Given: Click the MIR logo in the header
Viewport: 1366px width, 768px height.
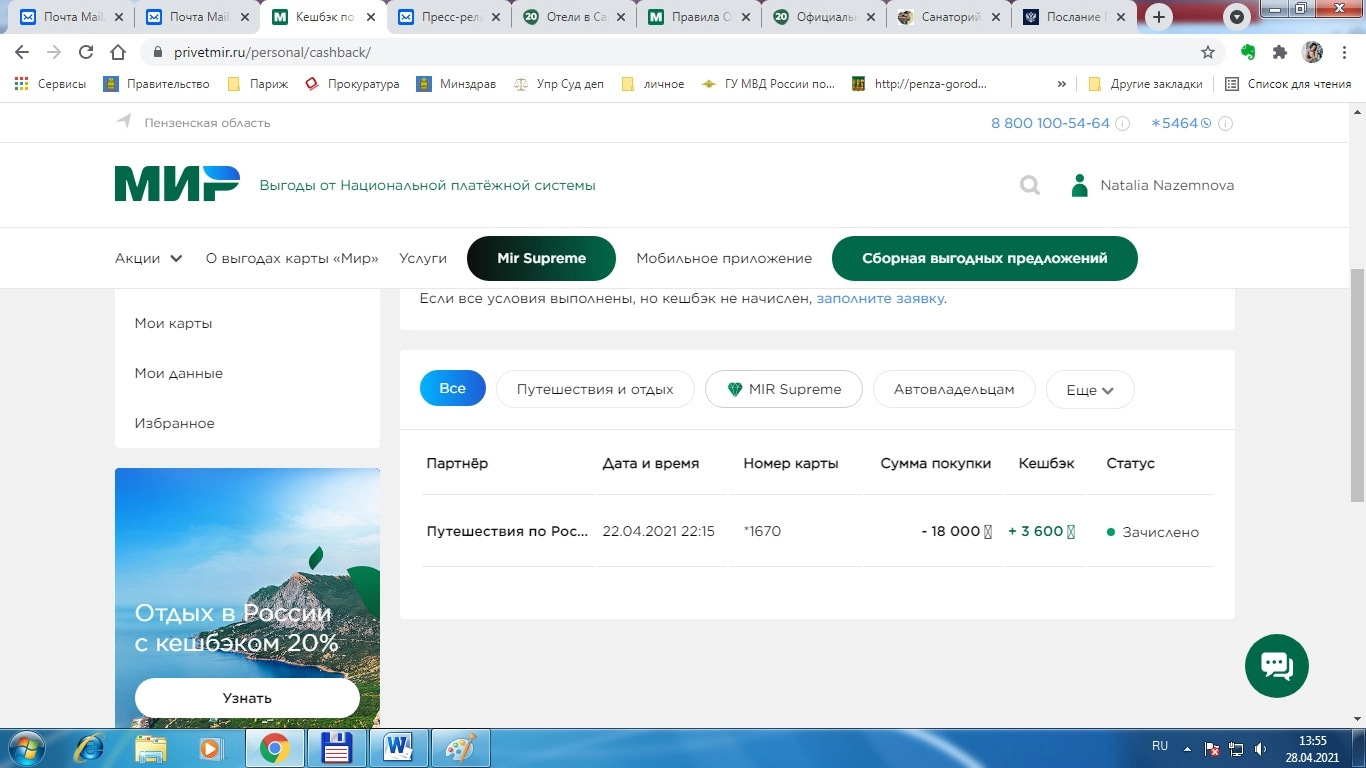Looking at the screenshot, I should click(177, 184).
